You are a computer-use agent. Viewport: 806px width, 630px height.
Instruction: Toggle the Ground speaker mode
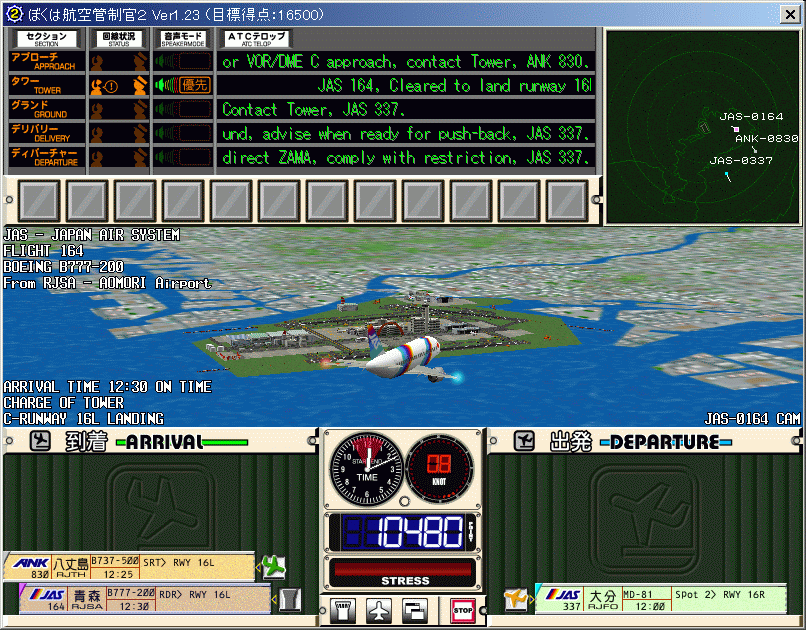pos(183,109)
